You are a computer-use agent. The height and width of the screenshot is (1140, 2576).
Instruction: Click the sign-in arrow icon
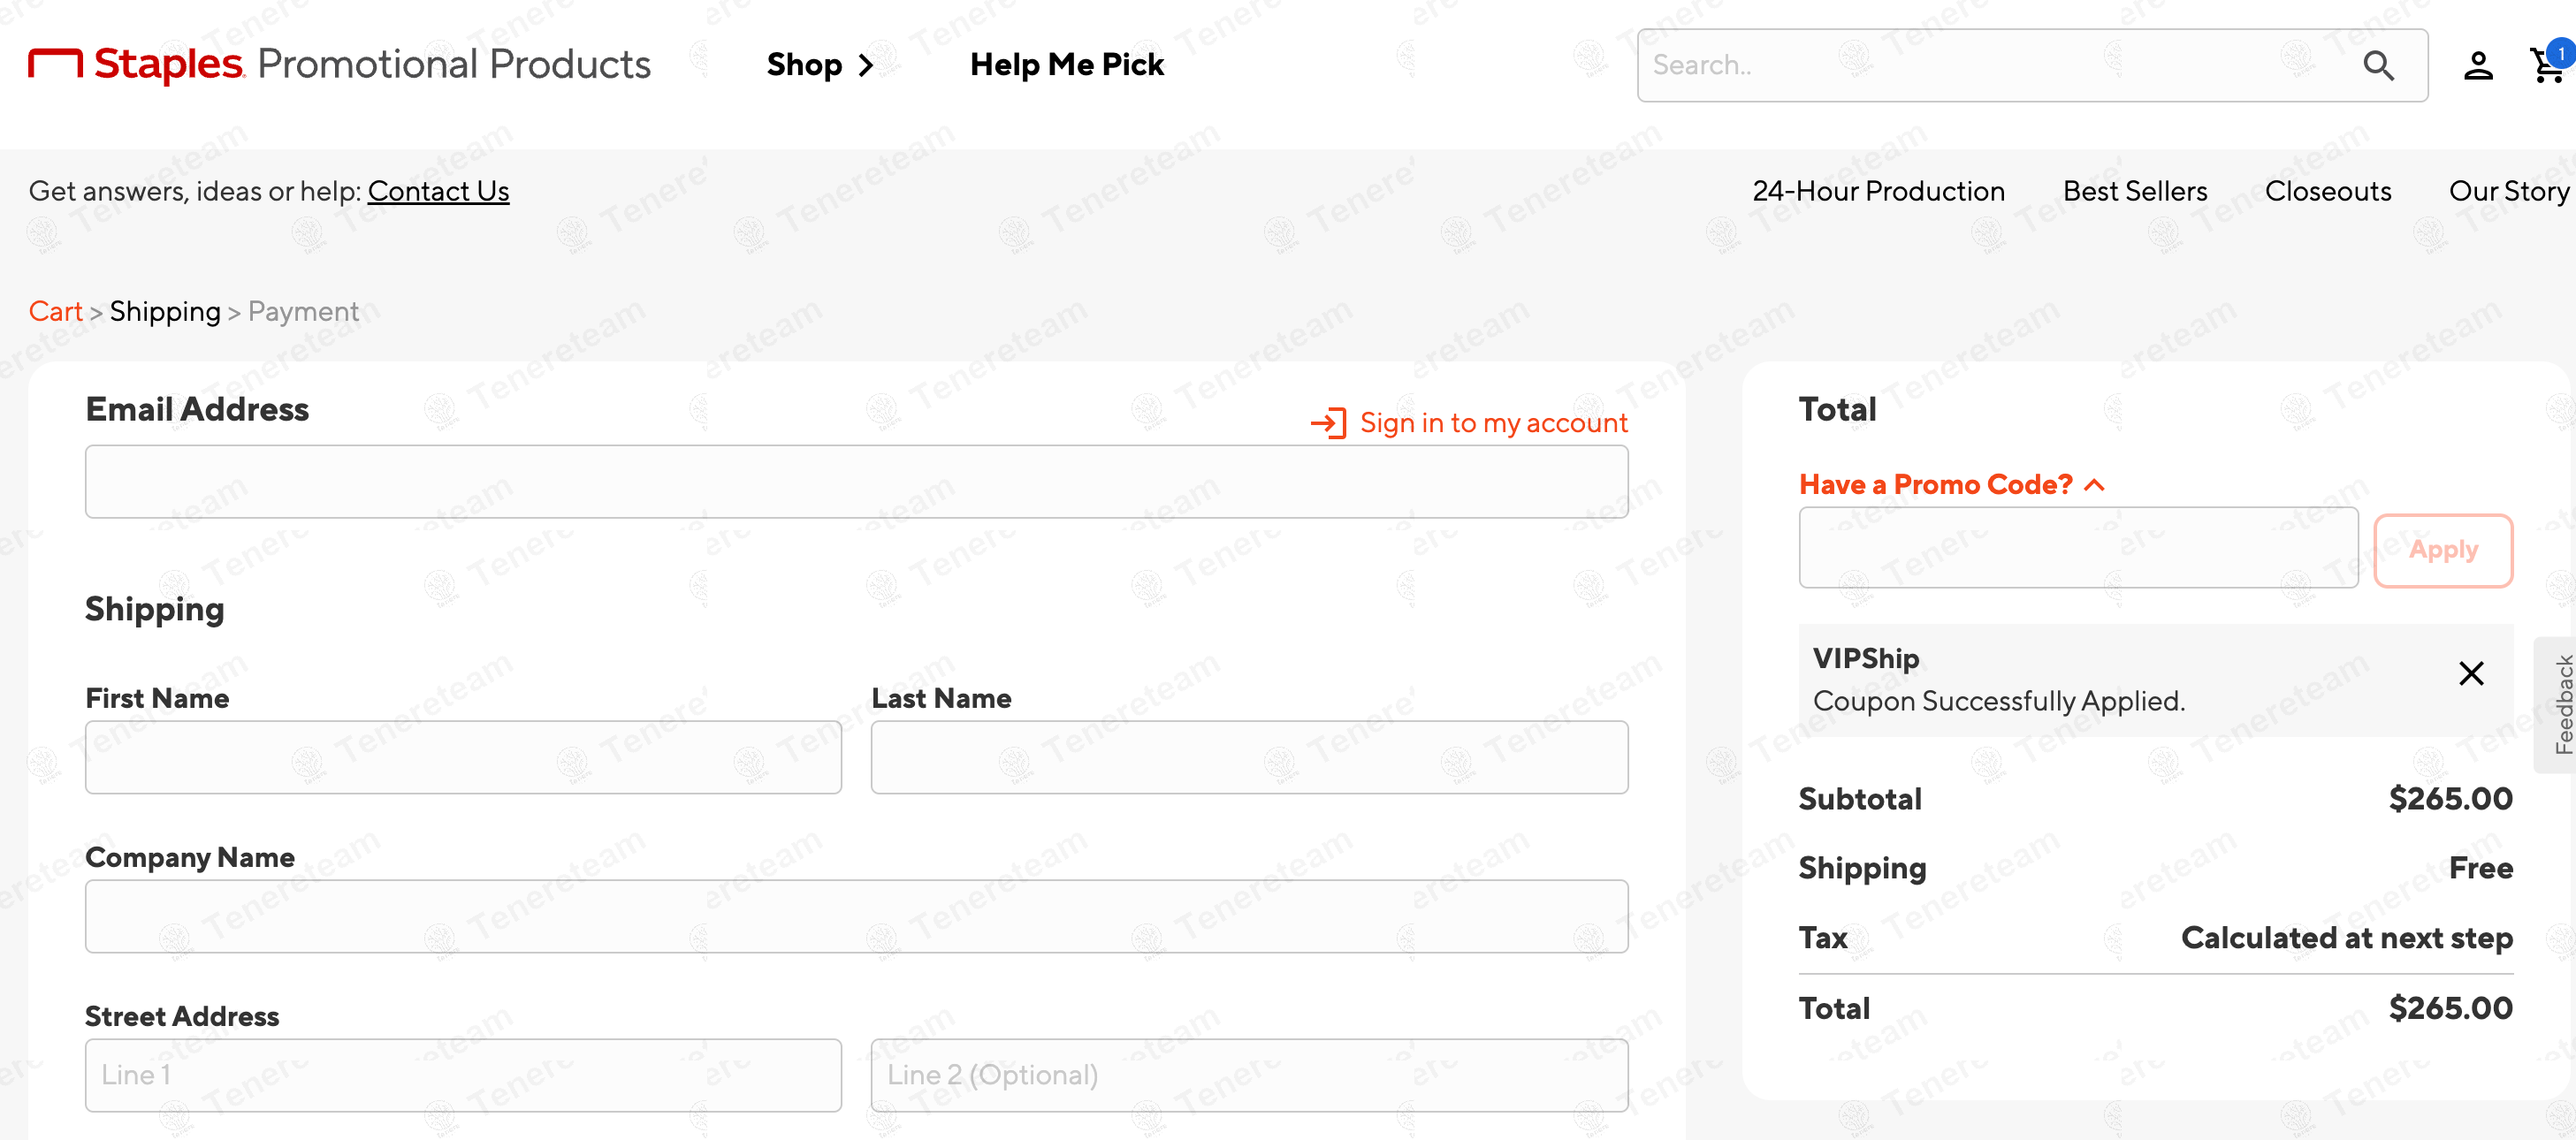(1328, 423)
